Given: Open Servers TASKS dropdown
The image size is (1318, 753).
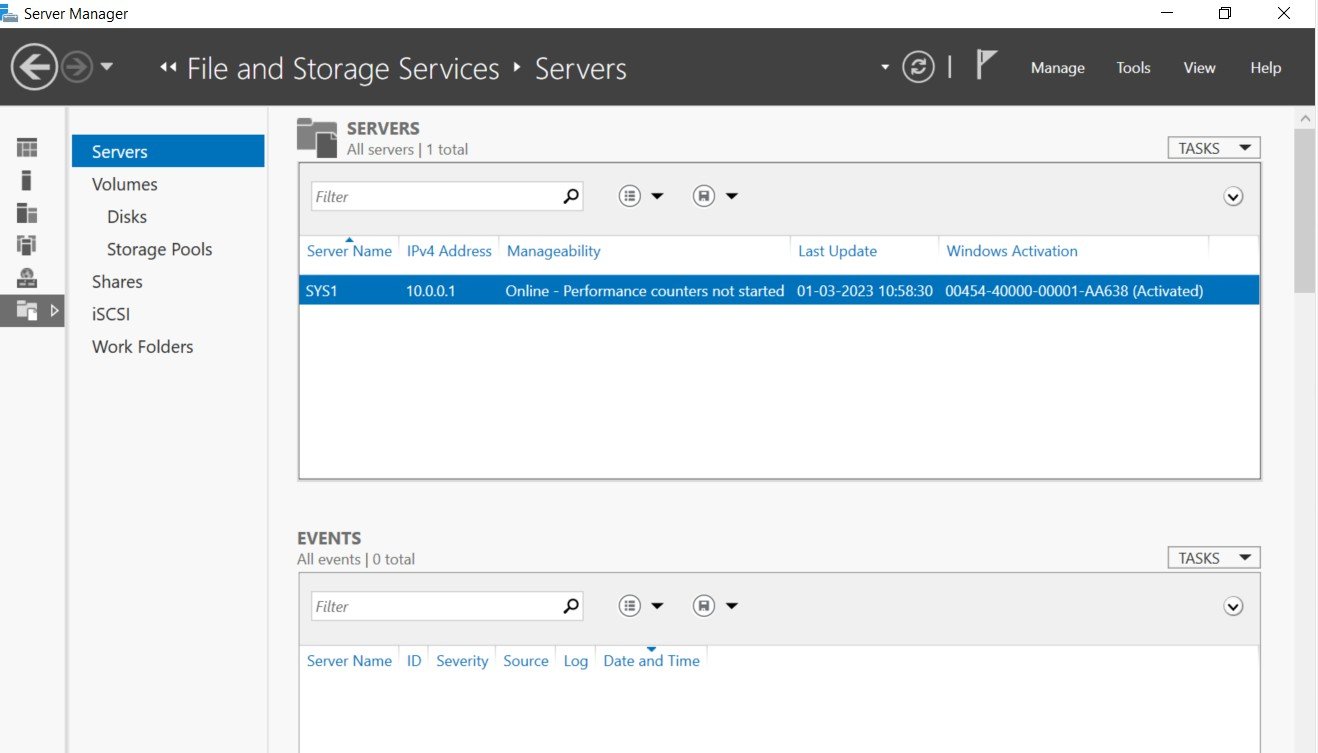Looking at the screenshot, I should (x=1214, y=148).
